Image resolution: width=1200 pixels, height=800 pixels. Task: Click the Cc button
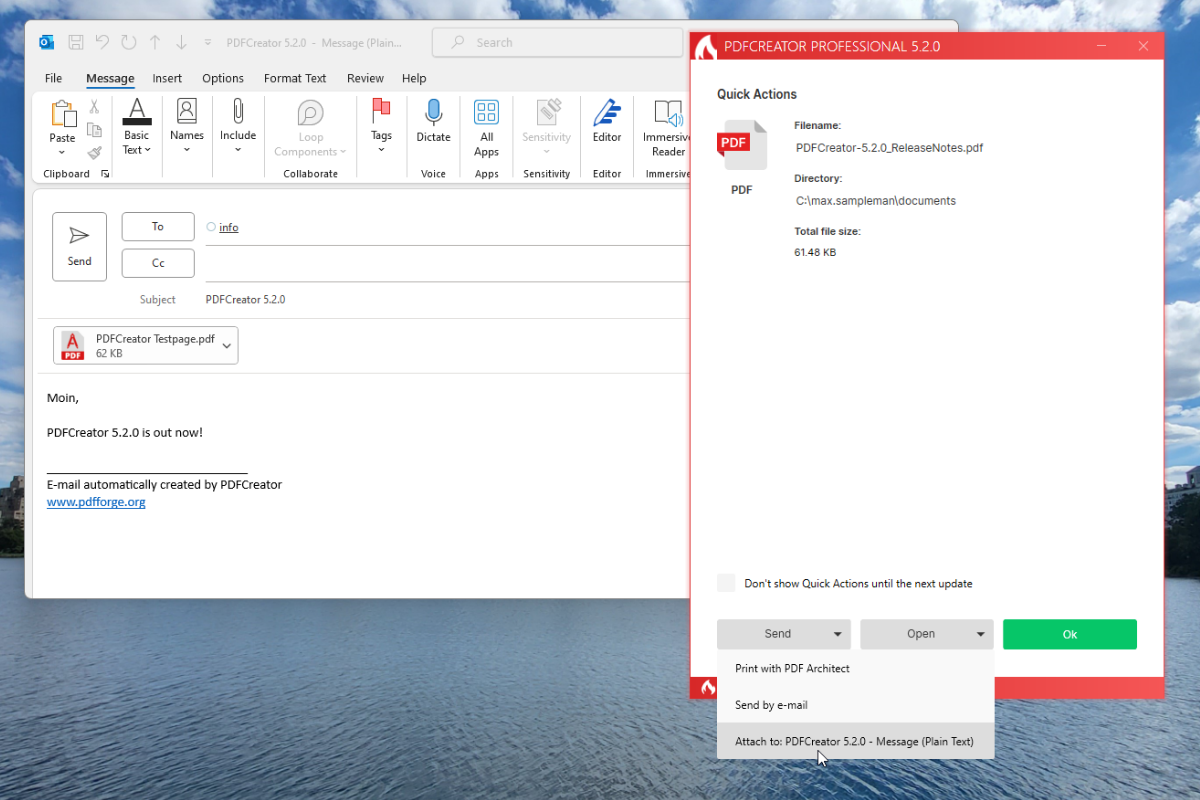pyautogui.click(x=158, y=263)
